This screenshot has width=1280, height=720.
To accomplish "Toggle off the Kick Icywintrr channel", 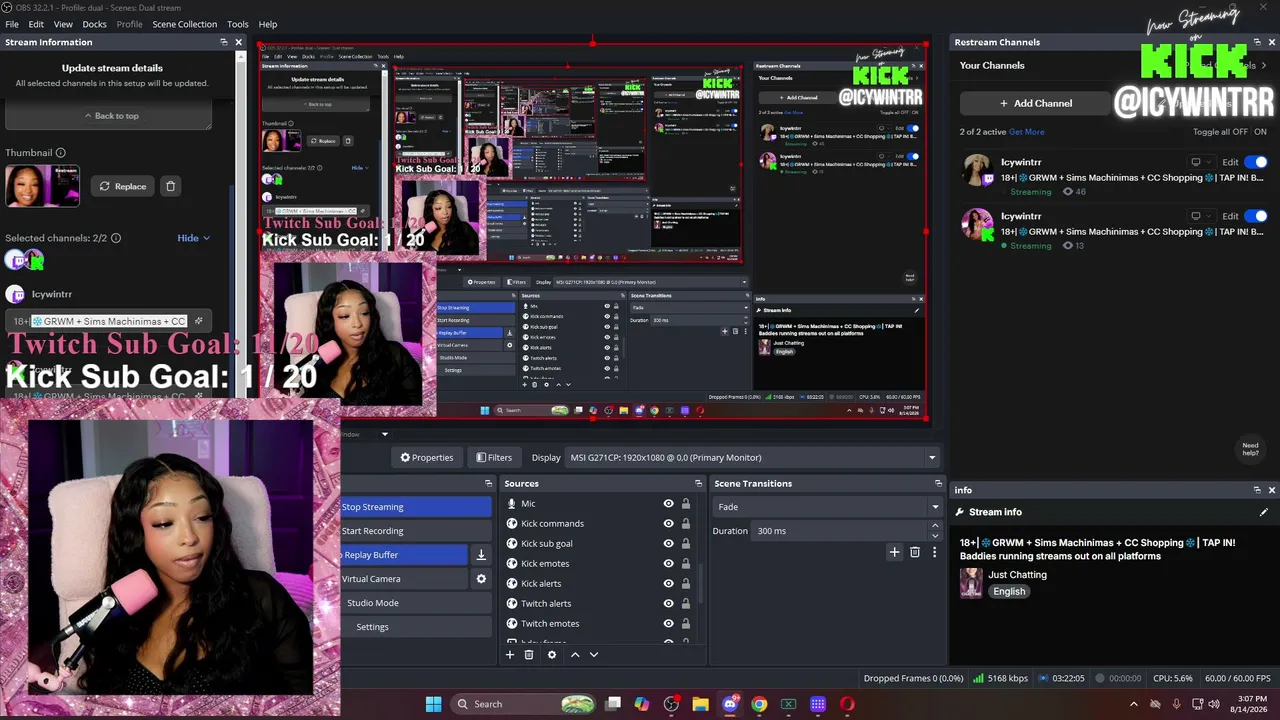I will (1256, 216).
